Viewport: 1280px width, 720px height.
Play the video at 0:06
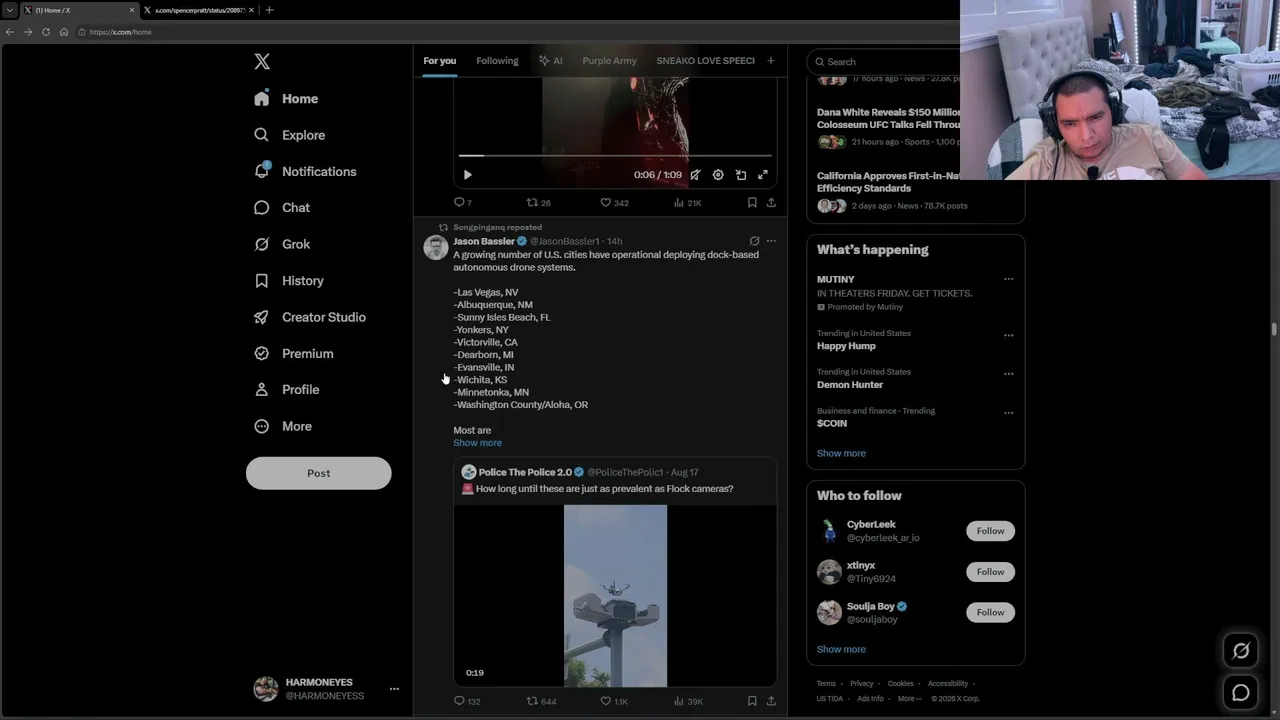coord(467,175)
